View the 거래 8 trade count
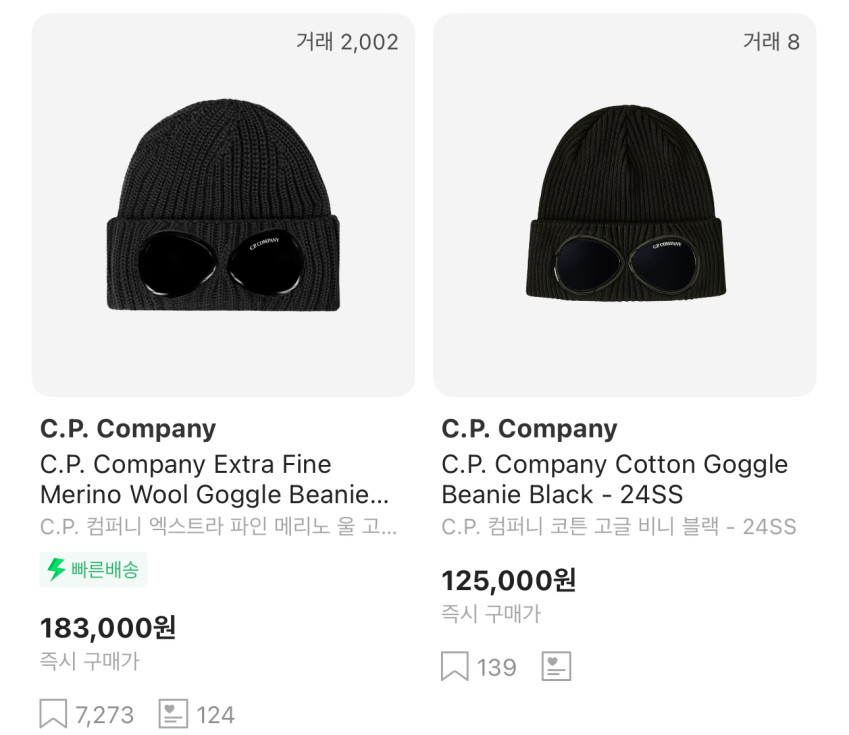The image size is (849, 735). (x=771, y=42)
